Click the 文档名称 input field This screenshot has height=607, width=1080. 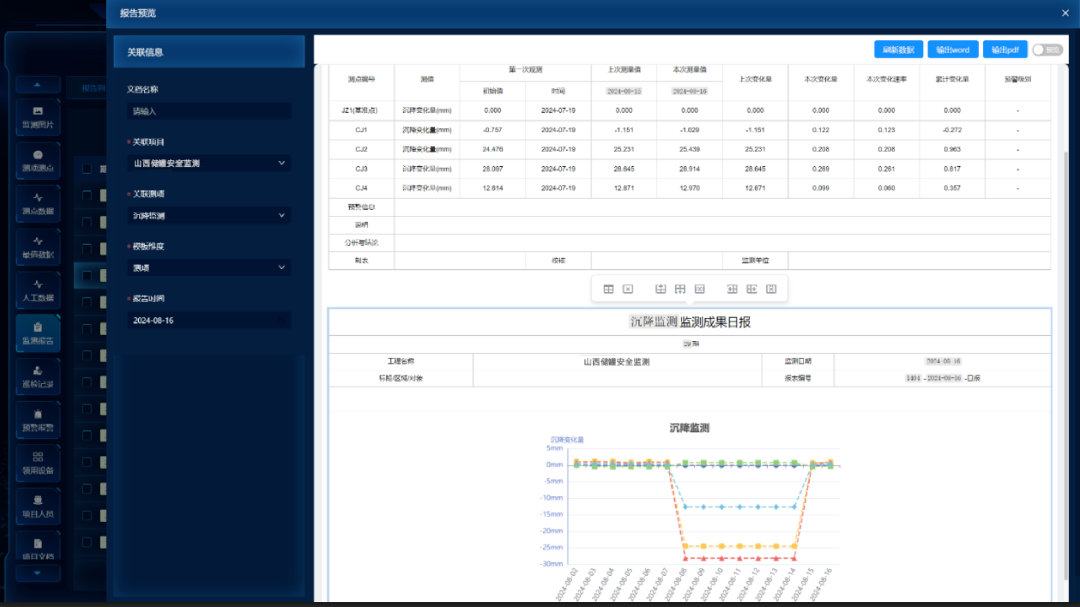click(x=209, y=111)
